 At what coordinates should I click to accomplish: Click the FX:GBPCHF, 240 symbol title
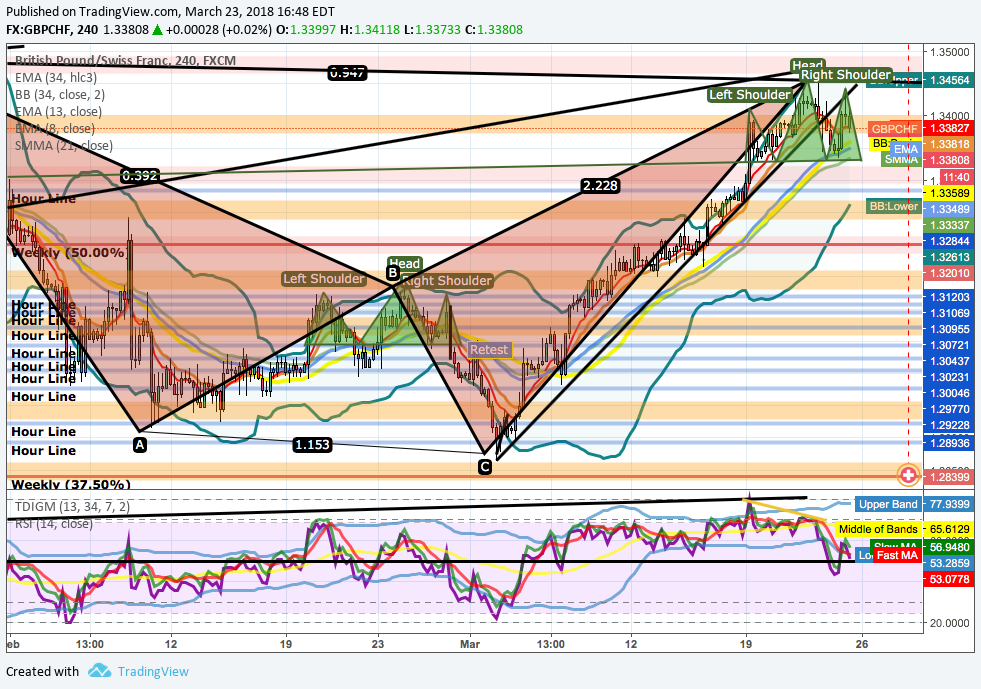(53, 29)
